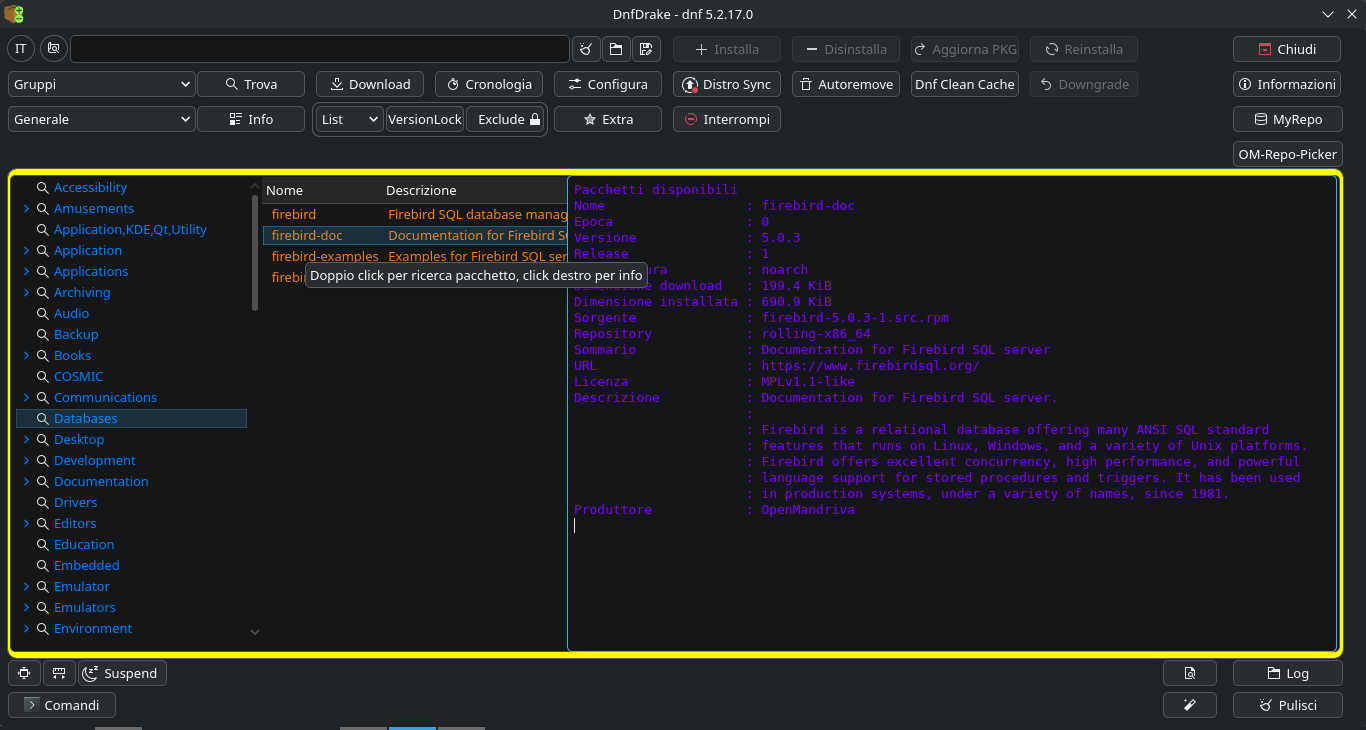Click the image search icon next to IT
This screenshot has width=1366, height=730.
click(53, 49)
